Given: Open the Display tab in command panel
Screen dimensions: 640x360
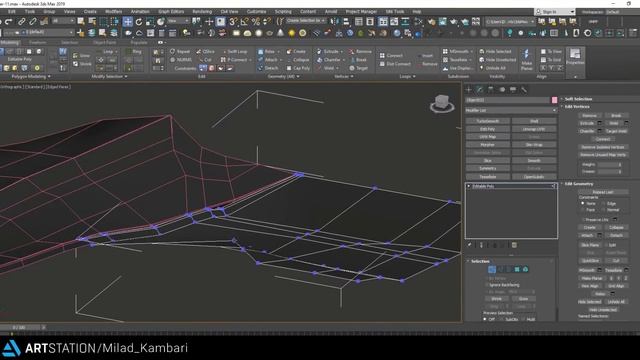Looking at the screenshot, I should pos(513,89).
